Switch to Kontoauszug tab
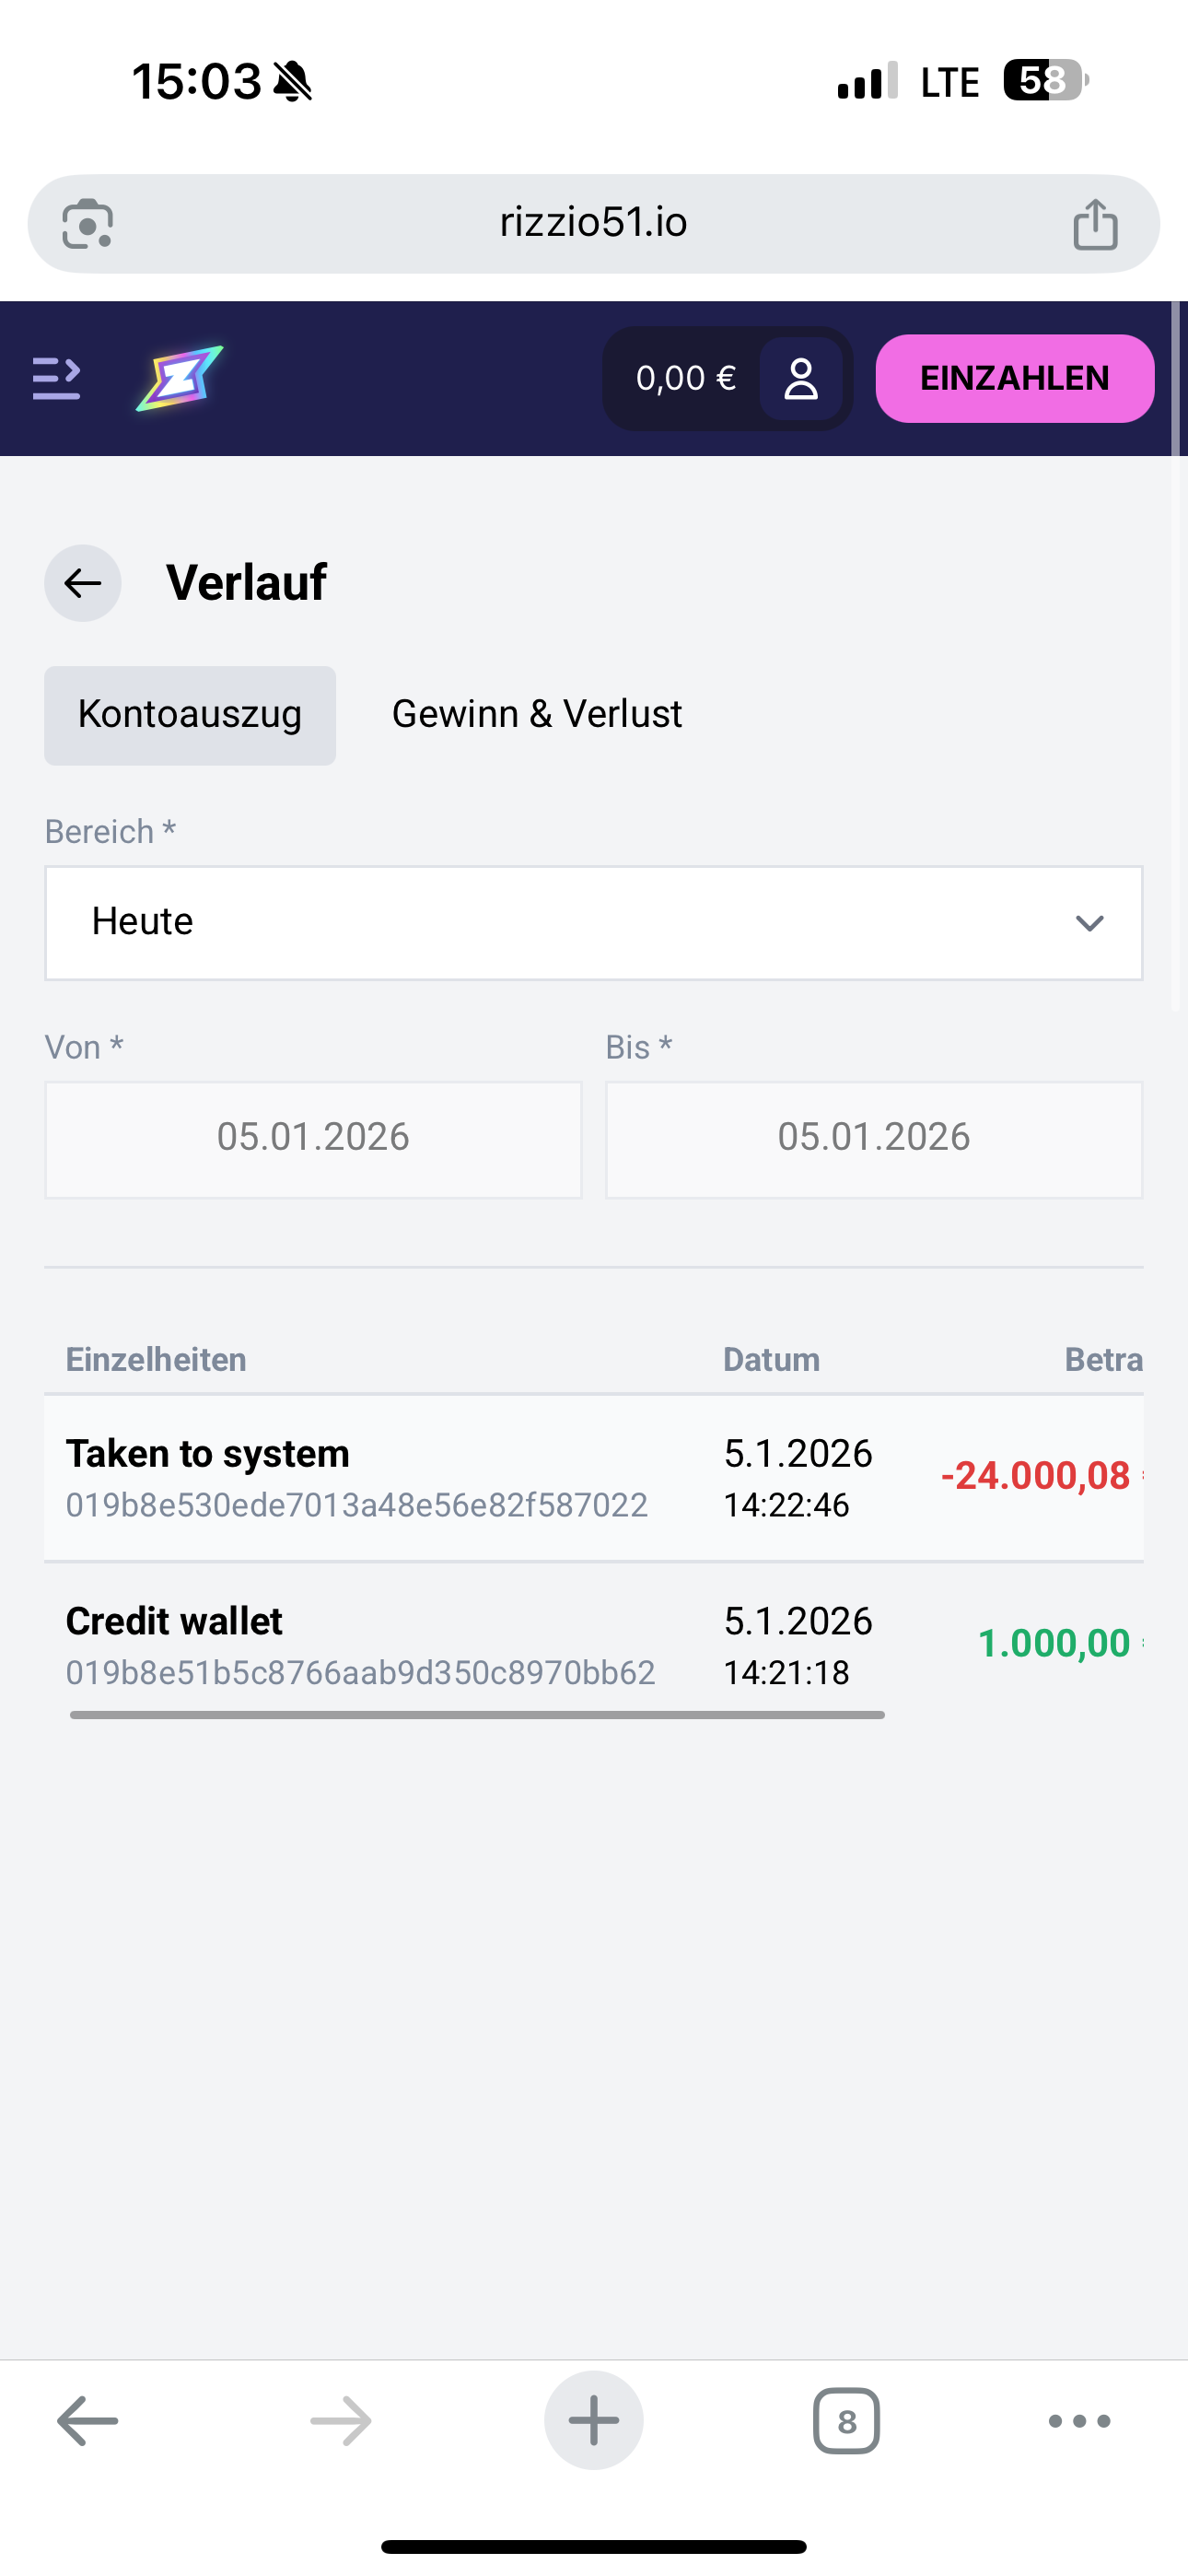 [190, 715]
